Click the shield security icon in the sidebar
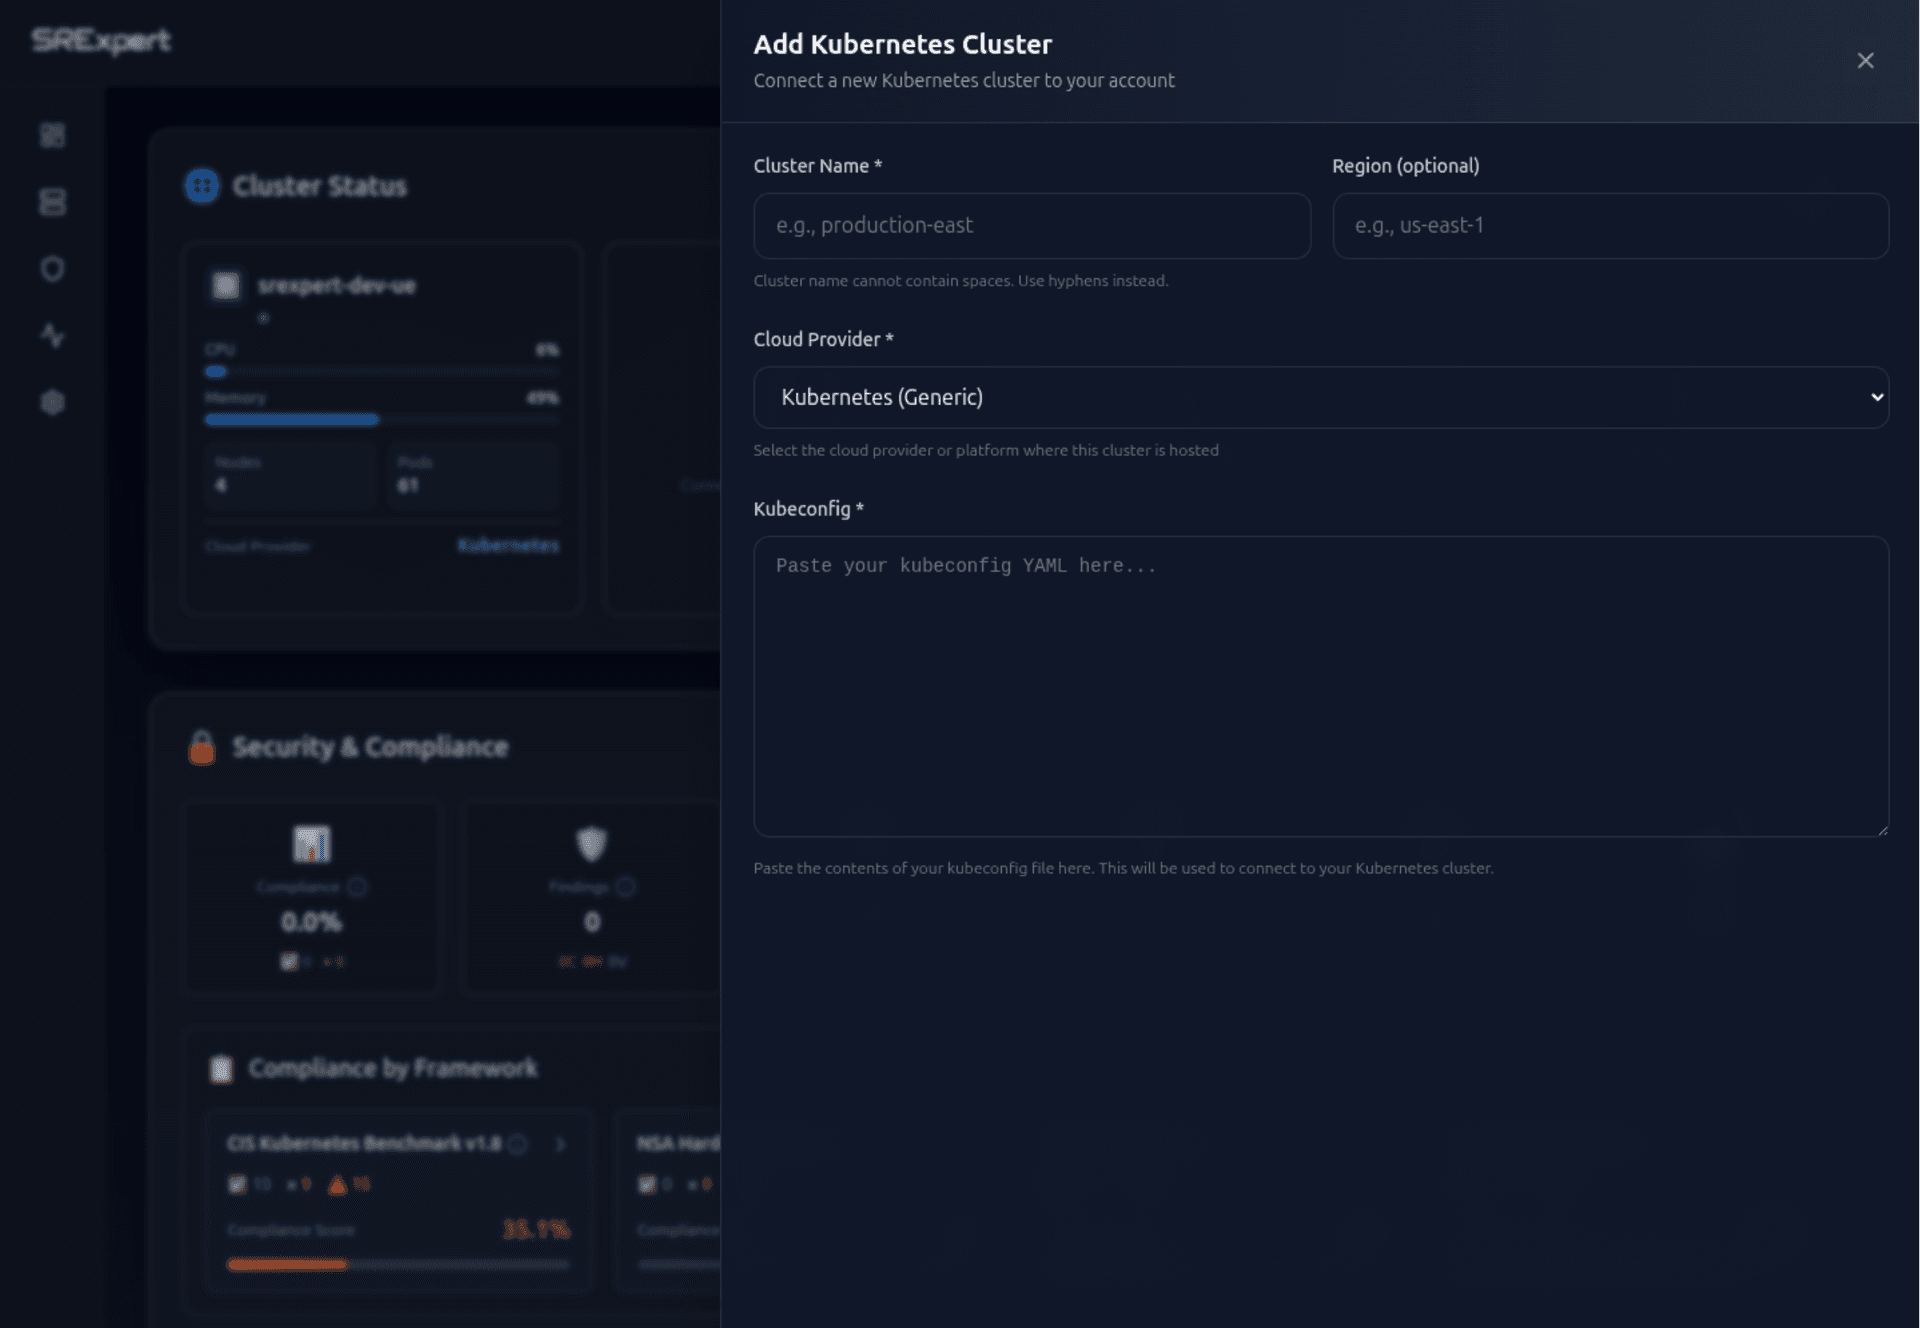Viewport: 1920px width, 1328px height. point(53,268)
